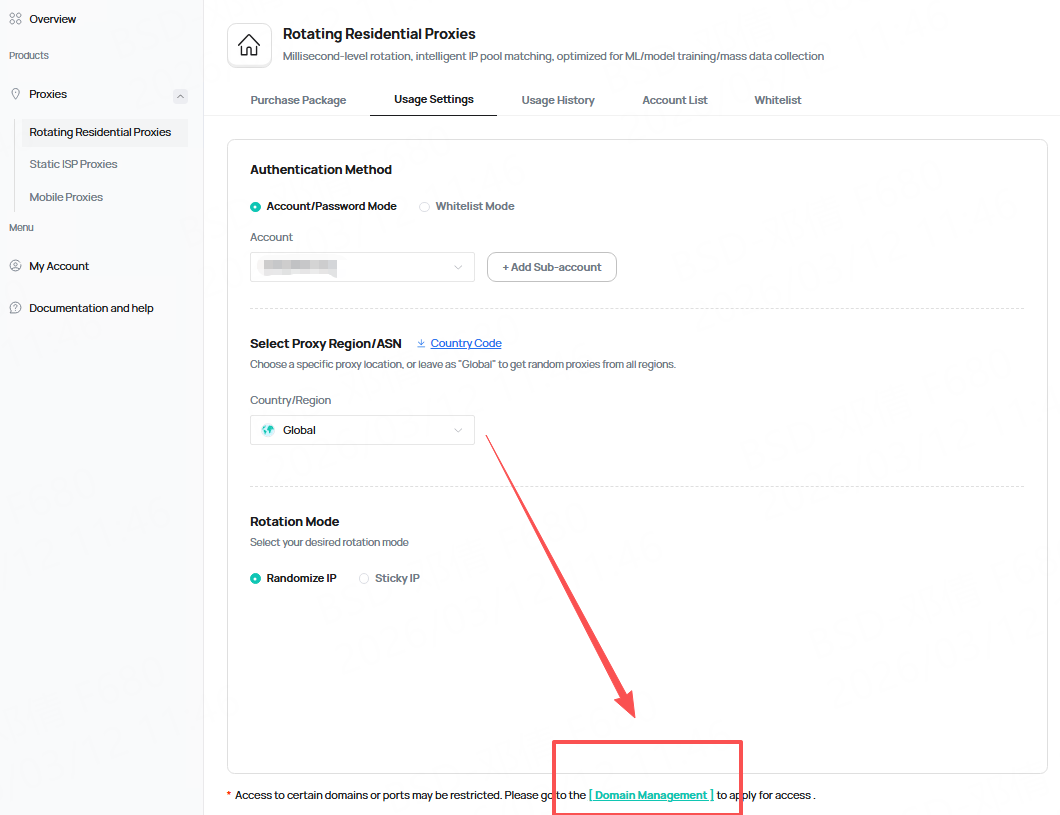The width and height of the screenshot is (1060, 815).
Task: Click the Add Sub-account button
Action: pos(552,267)
